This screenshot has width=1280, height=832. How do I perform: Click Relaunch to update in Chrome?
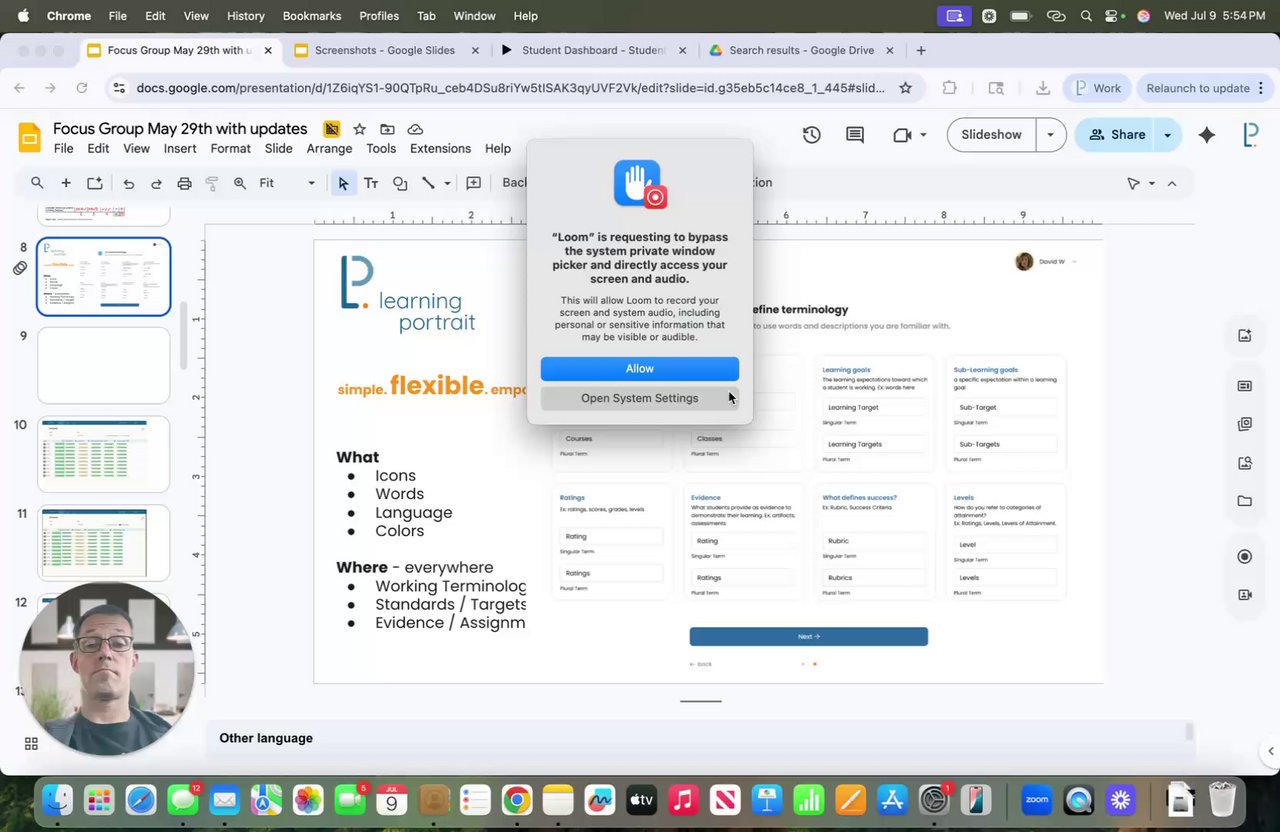pos(1198,88)
